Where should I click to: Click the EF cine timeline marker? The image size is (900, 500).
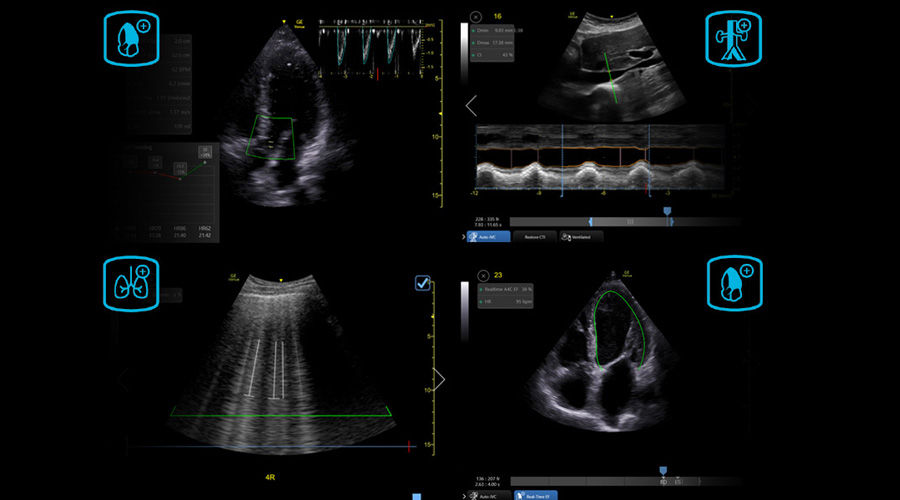click(x=662, y=470)
